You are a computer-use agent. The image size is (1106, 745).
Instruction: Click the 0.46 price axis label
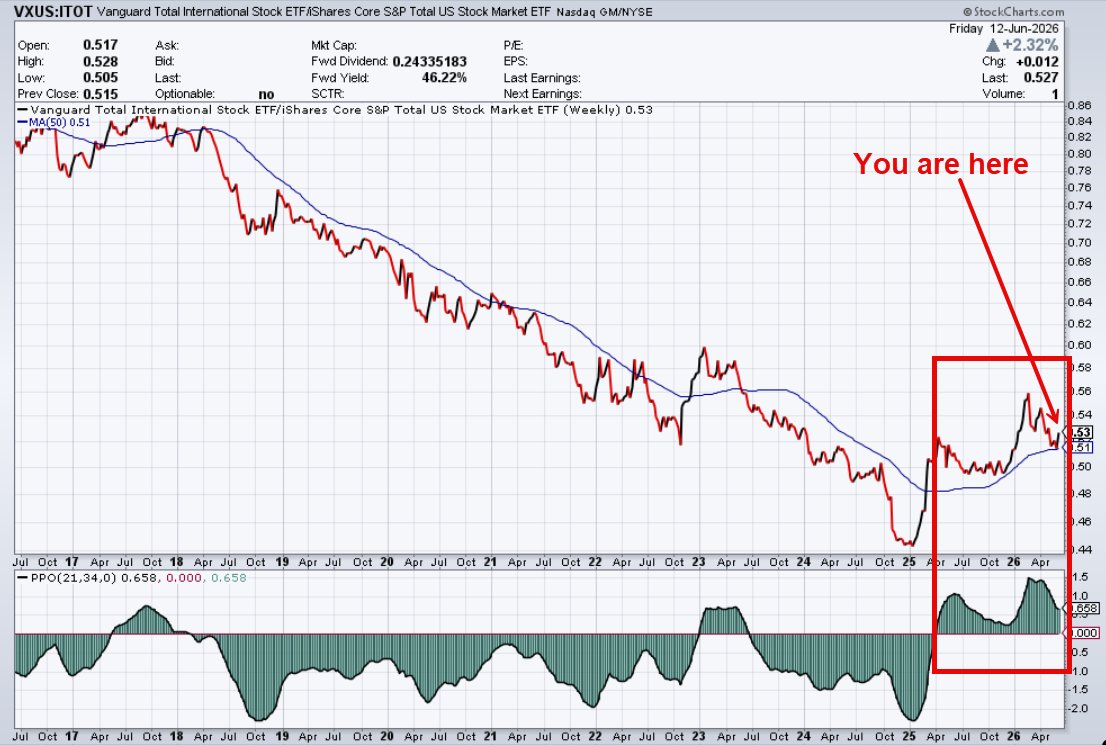click(1080, 522)
